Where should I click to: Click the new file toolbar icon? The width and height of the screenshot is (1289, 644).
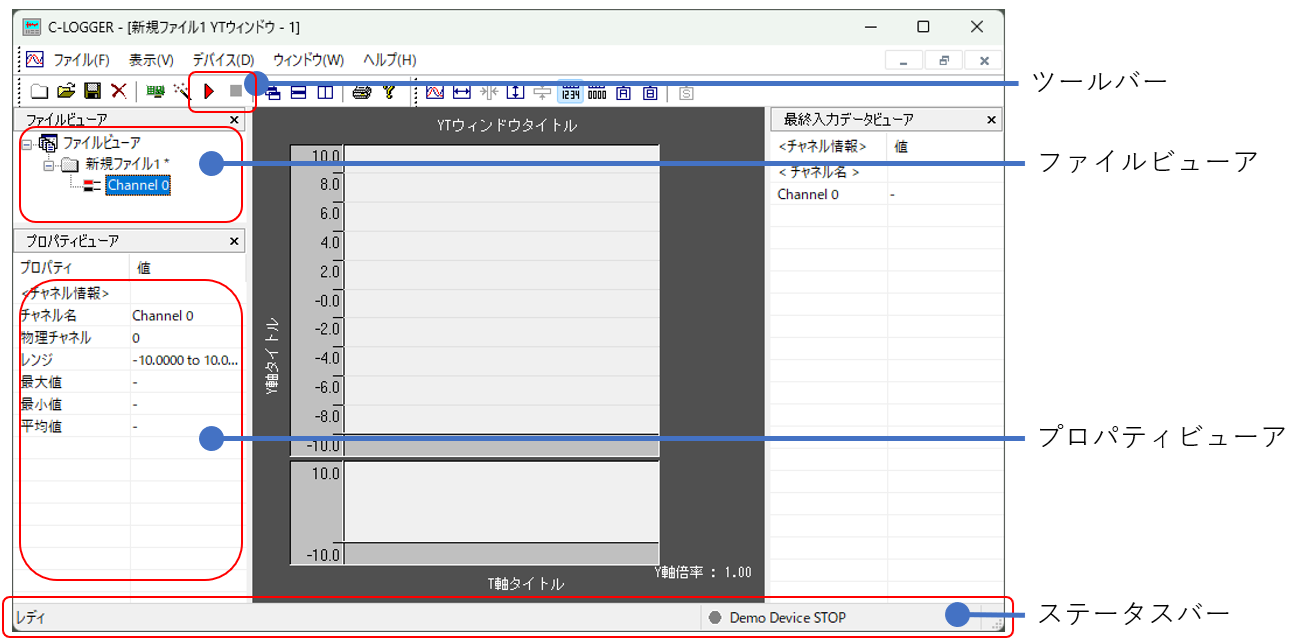coord(39,92)
